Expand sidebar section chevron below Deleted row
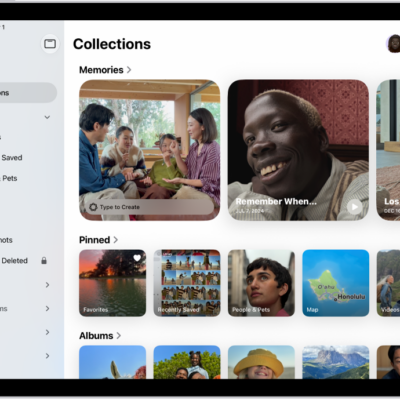The image size is (400, 400). [47, 285]
